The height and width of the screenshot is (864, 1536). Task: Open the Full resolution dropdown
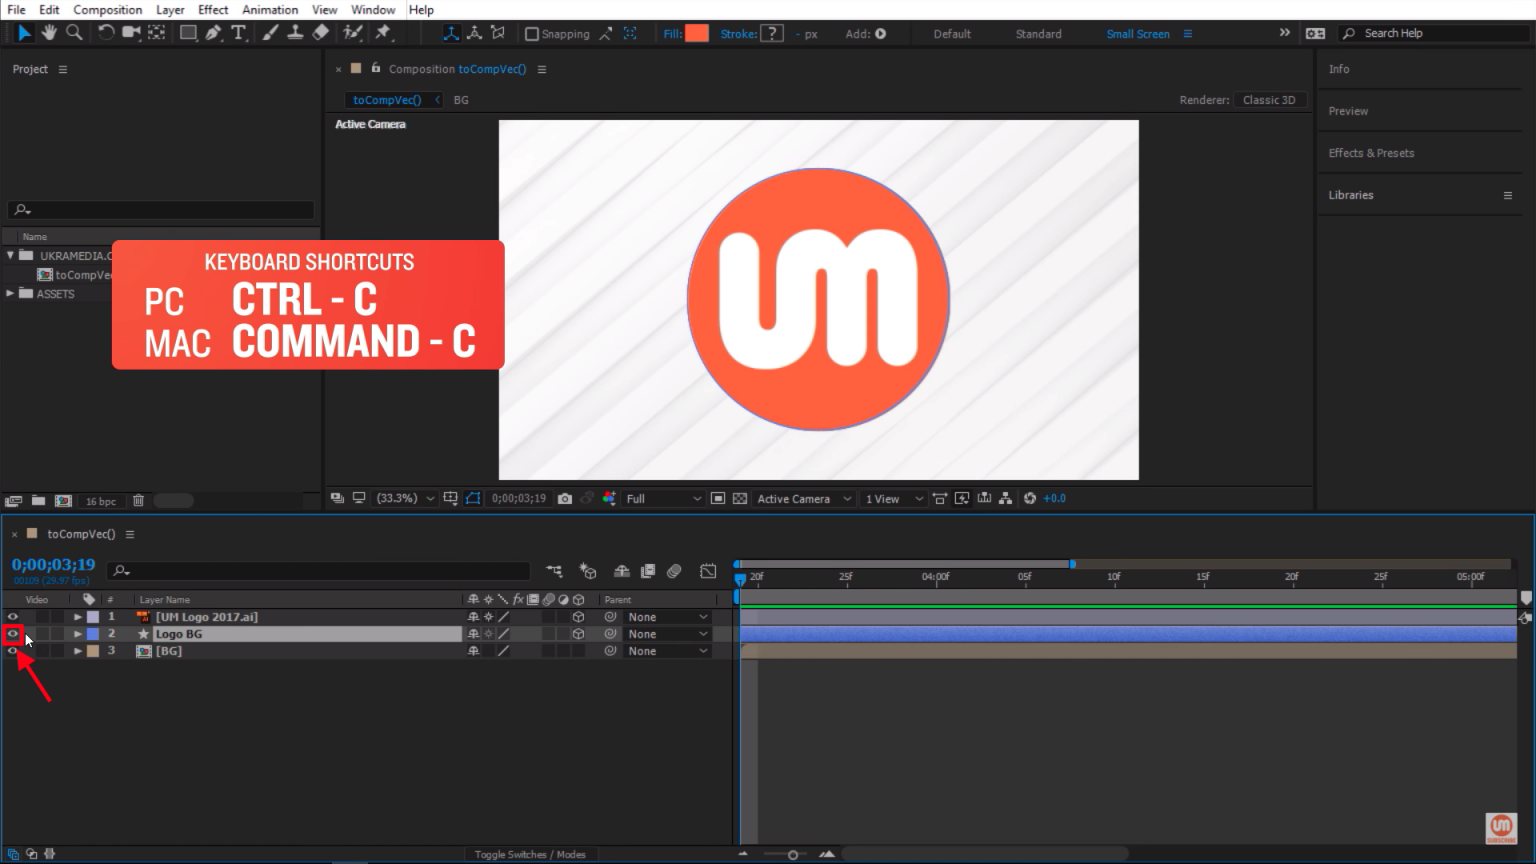(x=663, y=498)
